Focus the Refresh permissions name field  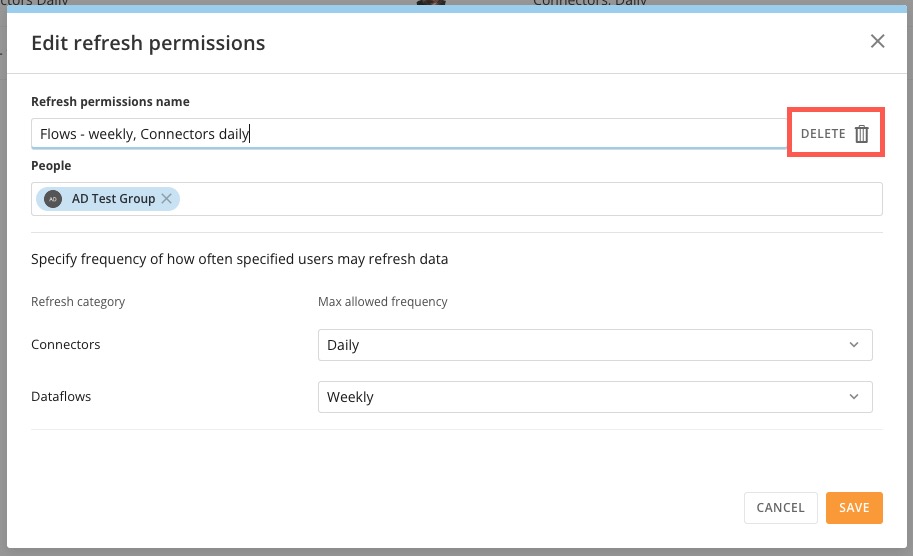409,134
